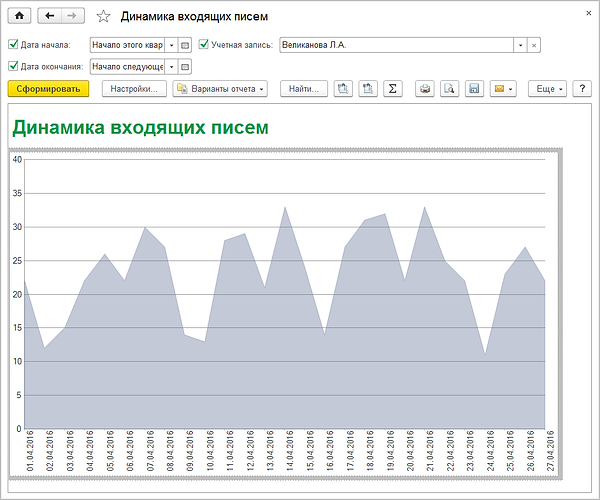600x500 pixels.
Task: Collapse all report groups icon
Action: tap(368, 89)
